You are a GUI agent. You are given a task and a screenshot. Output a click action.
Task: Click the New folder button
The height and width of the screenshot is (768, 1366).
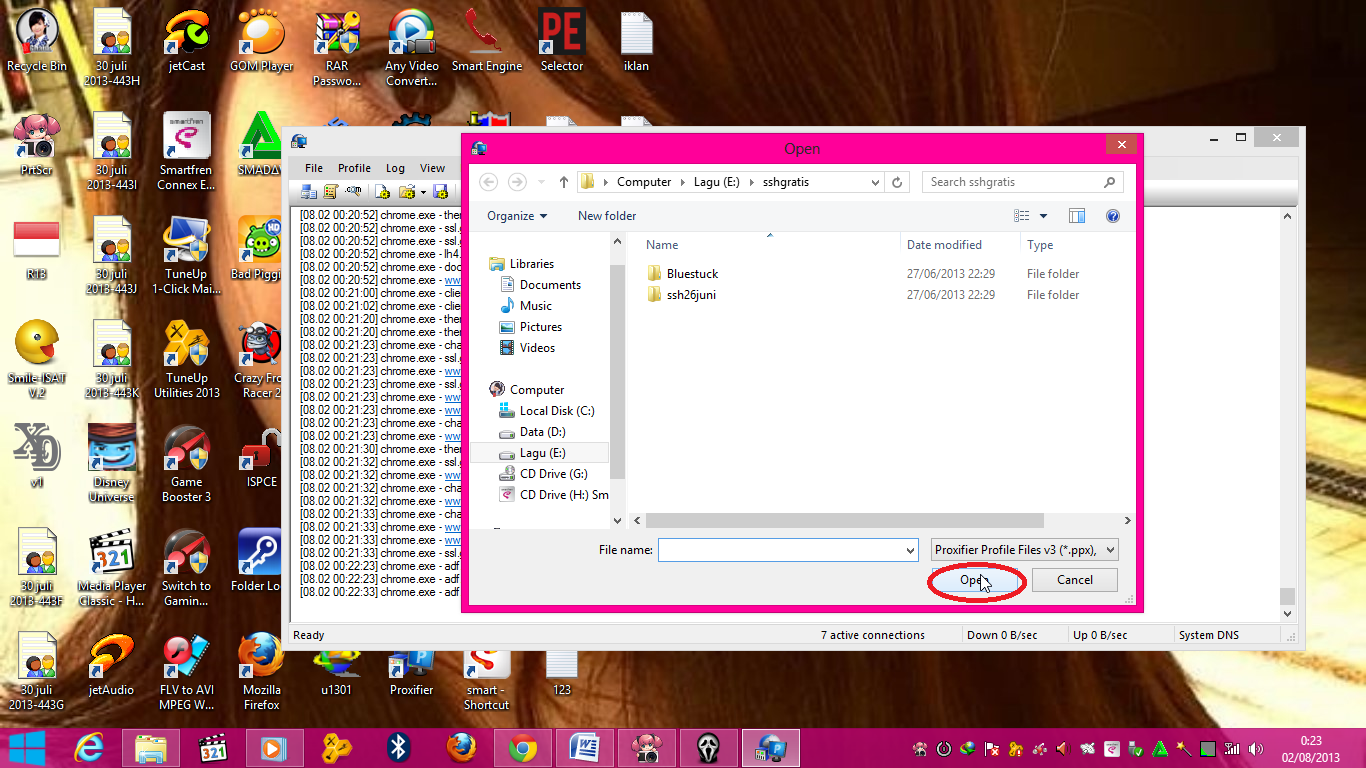pos(607,216)
